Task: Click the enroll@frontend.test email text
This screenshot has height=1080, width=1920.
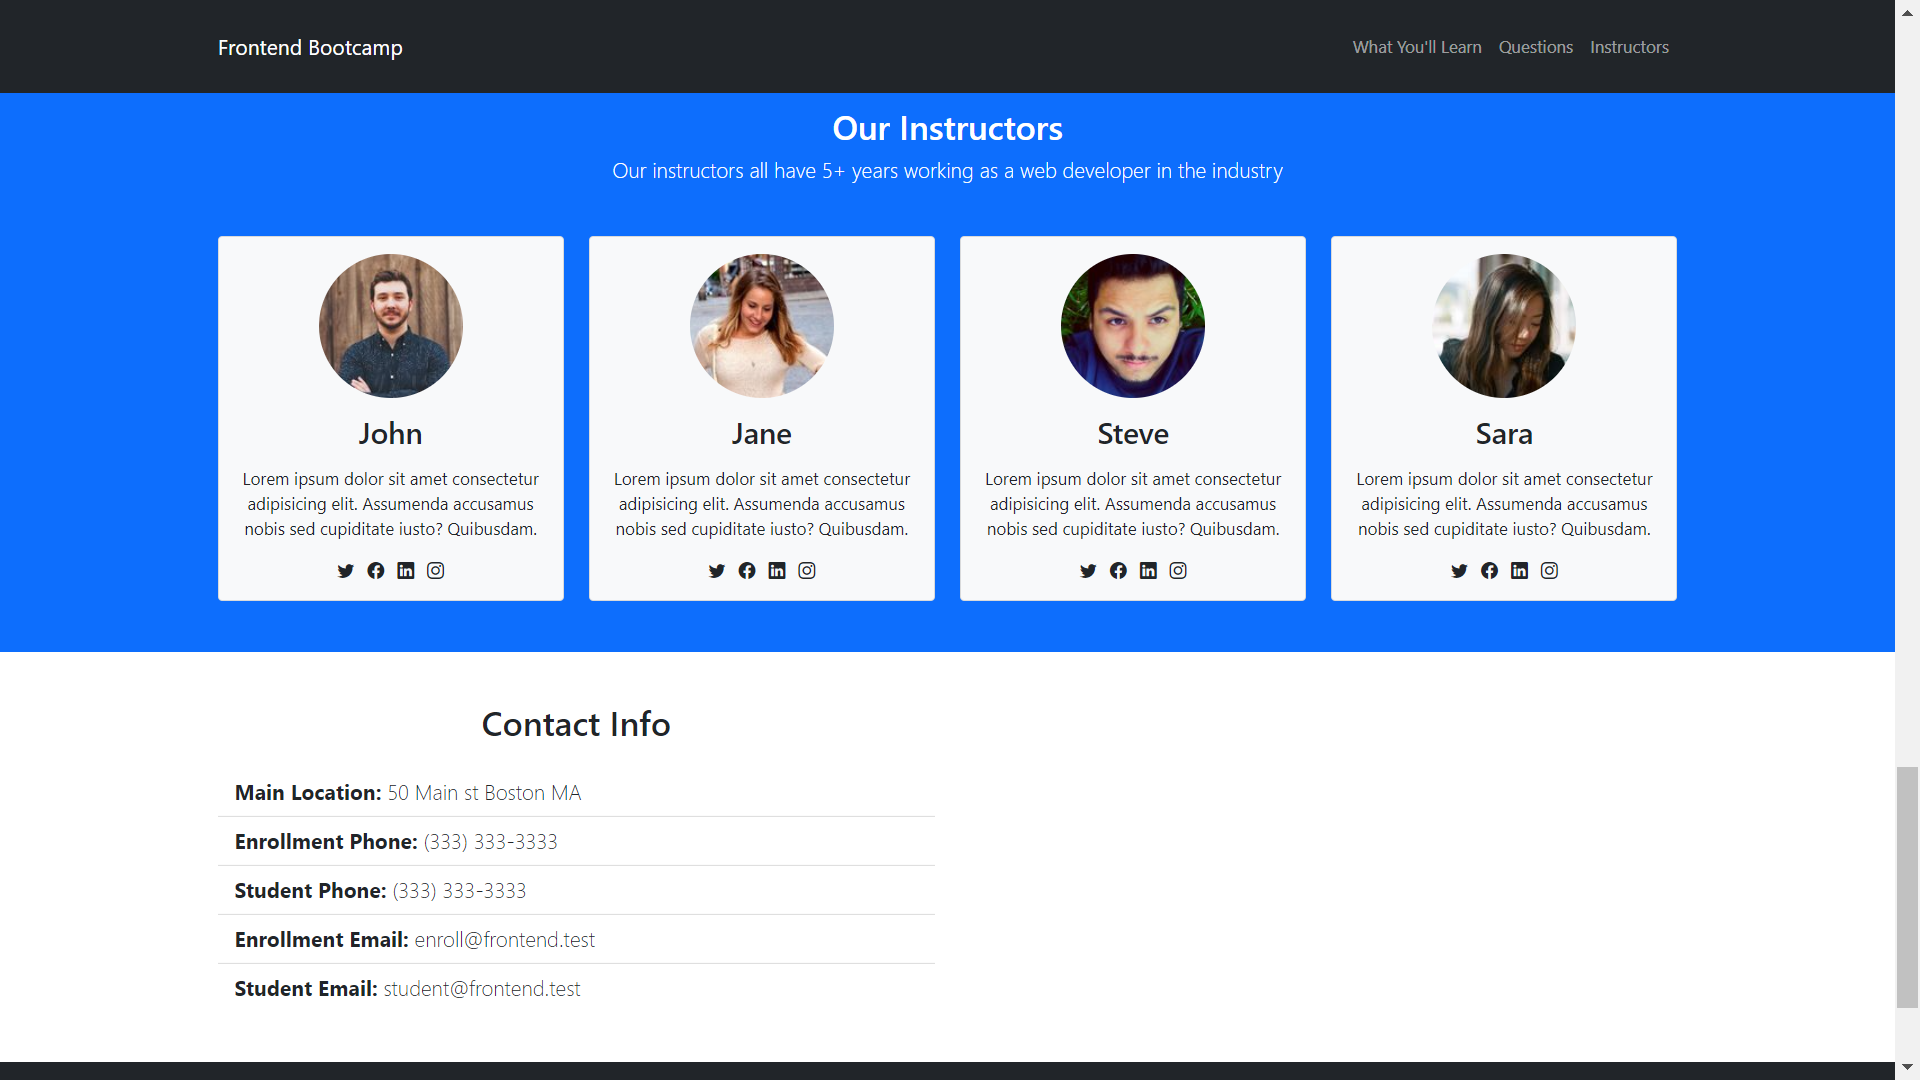Action: tap(504, 940)
